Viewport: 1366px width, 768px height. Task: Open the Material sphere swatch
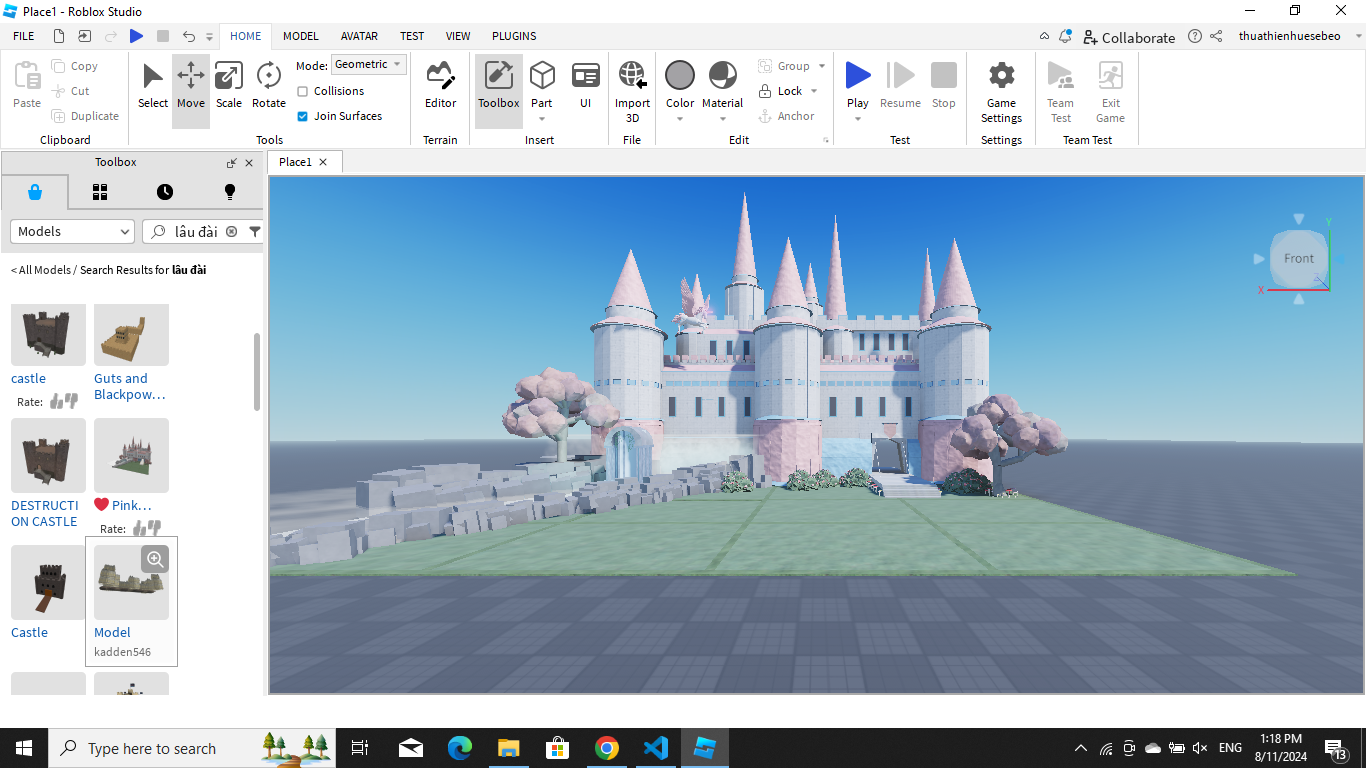[723, 75]
